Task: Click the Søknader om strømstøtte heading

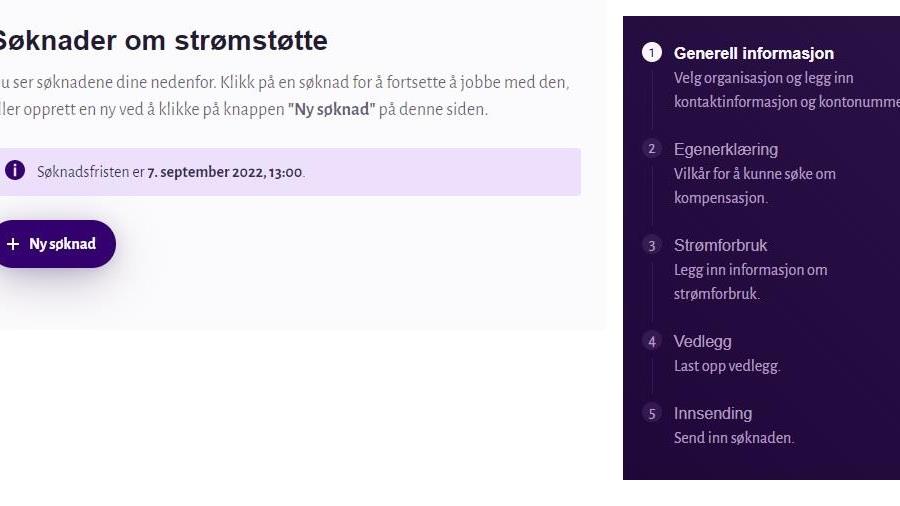Action: (162, 41)
